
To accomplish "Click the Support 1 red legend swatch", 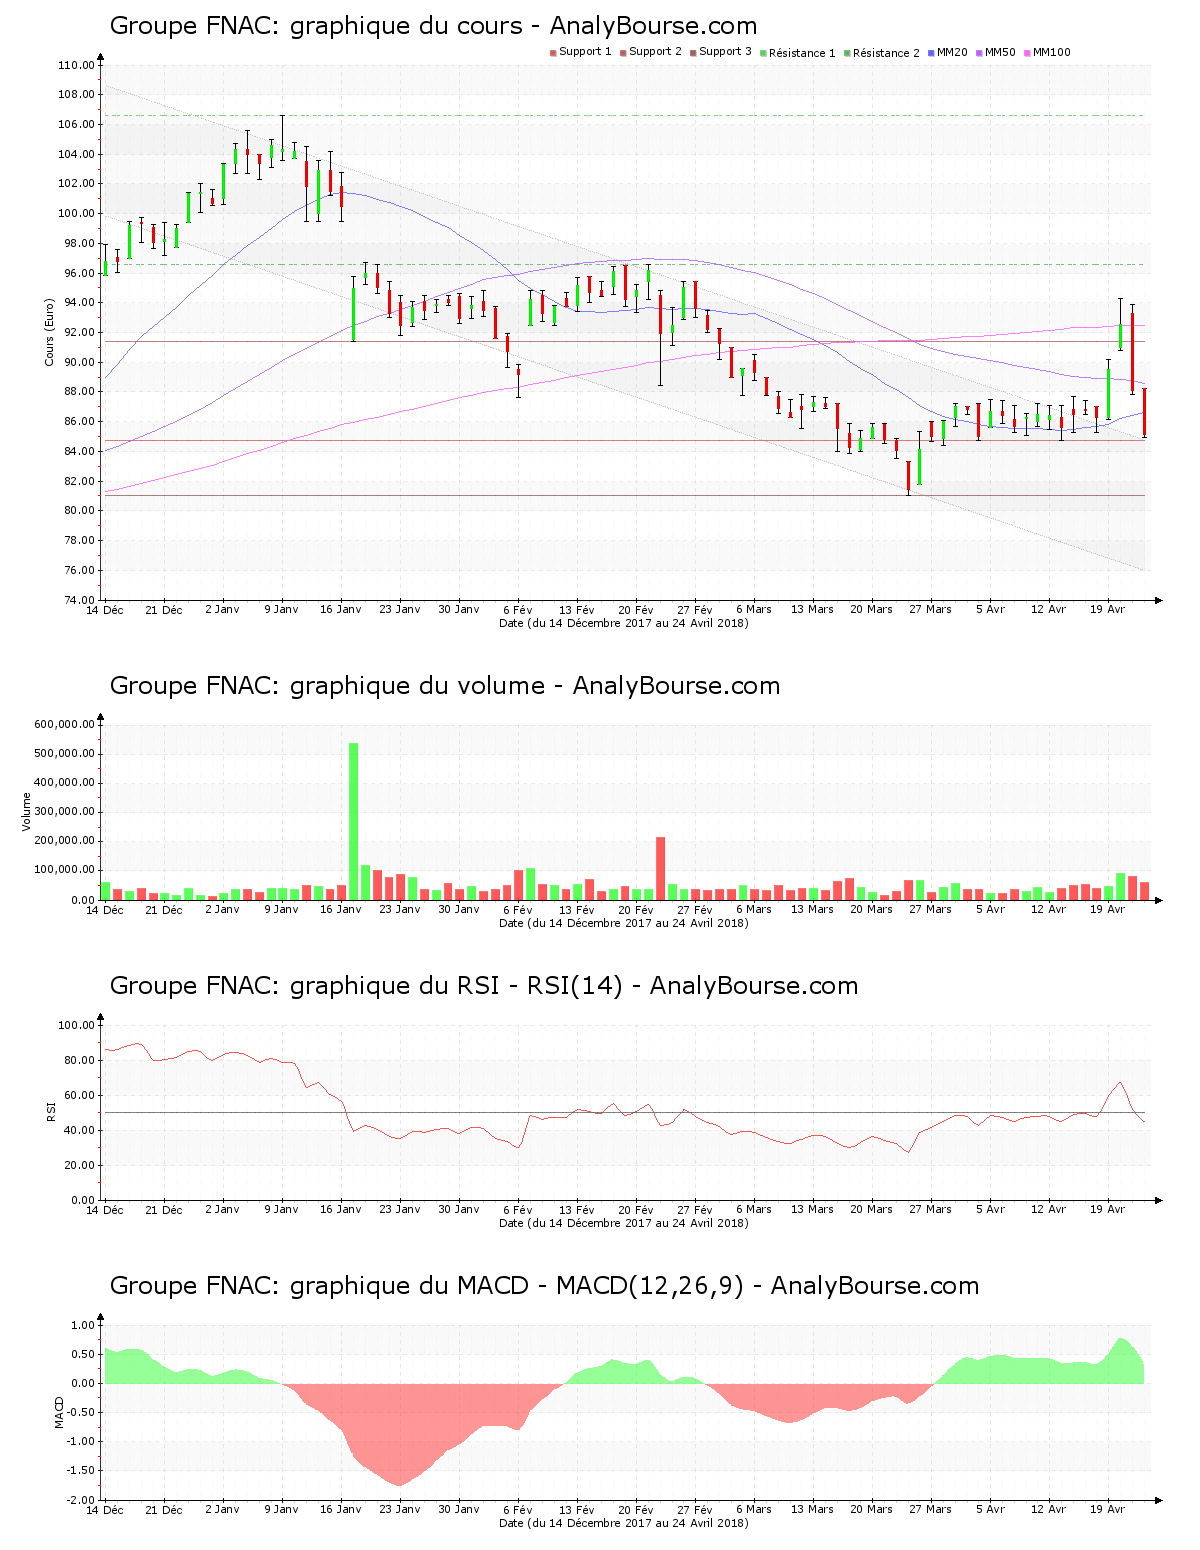I will pos(553,53).
